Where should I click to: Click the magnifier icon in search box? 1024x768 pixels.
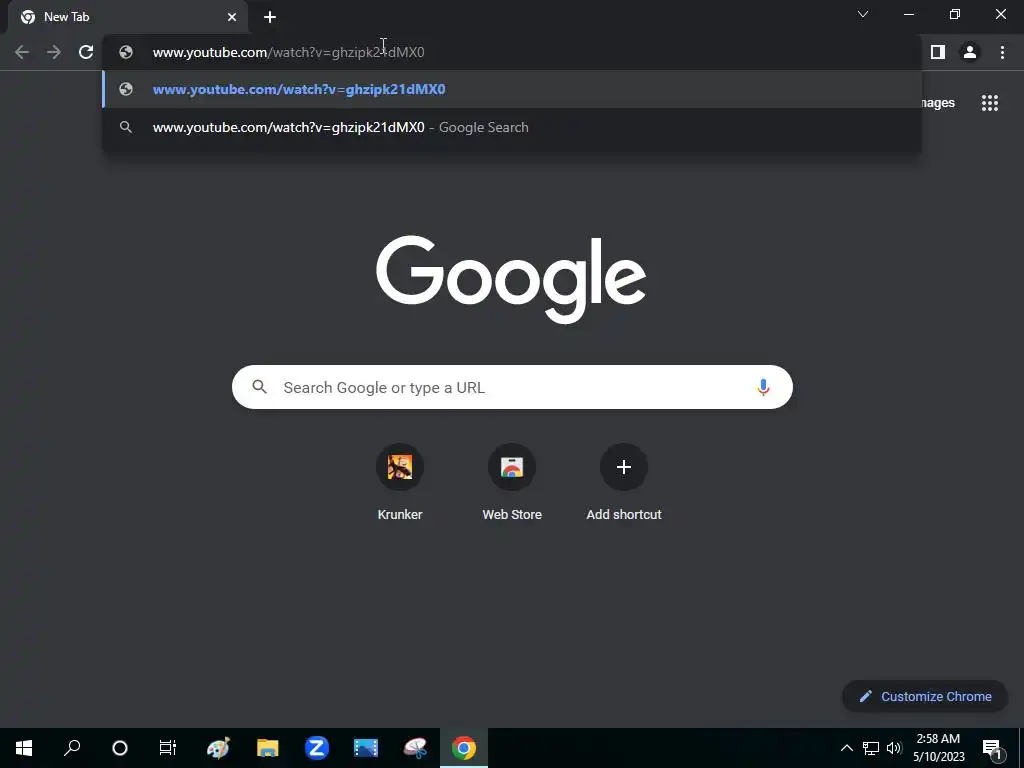(259, 387)
